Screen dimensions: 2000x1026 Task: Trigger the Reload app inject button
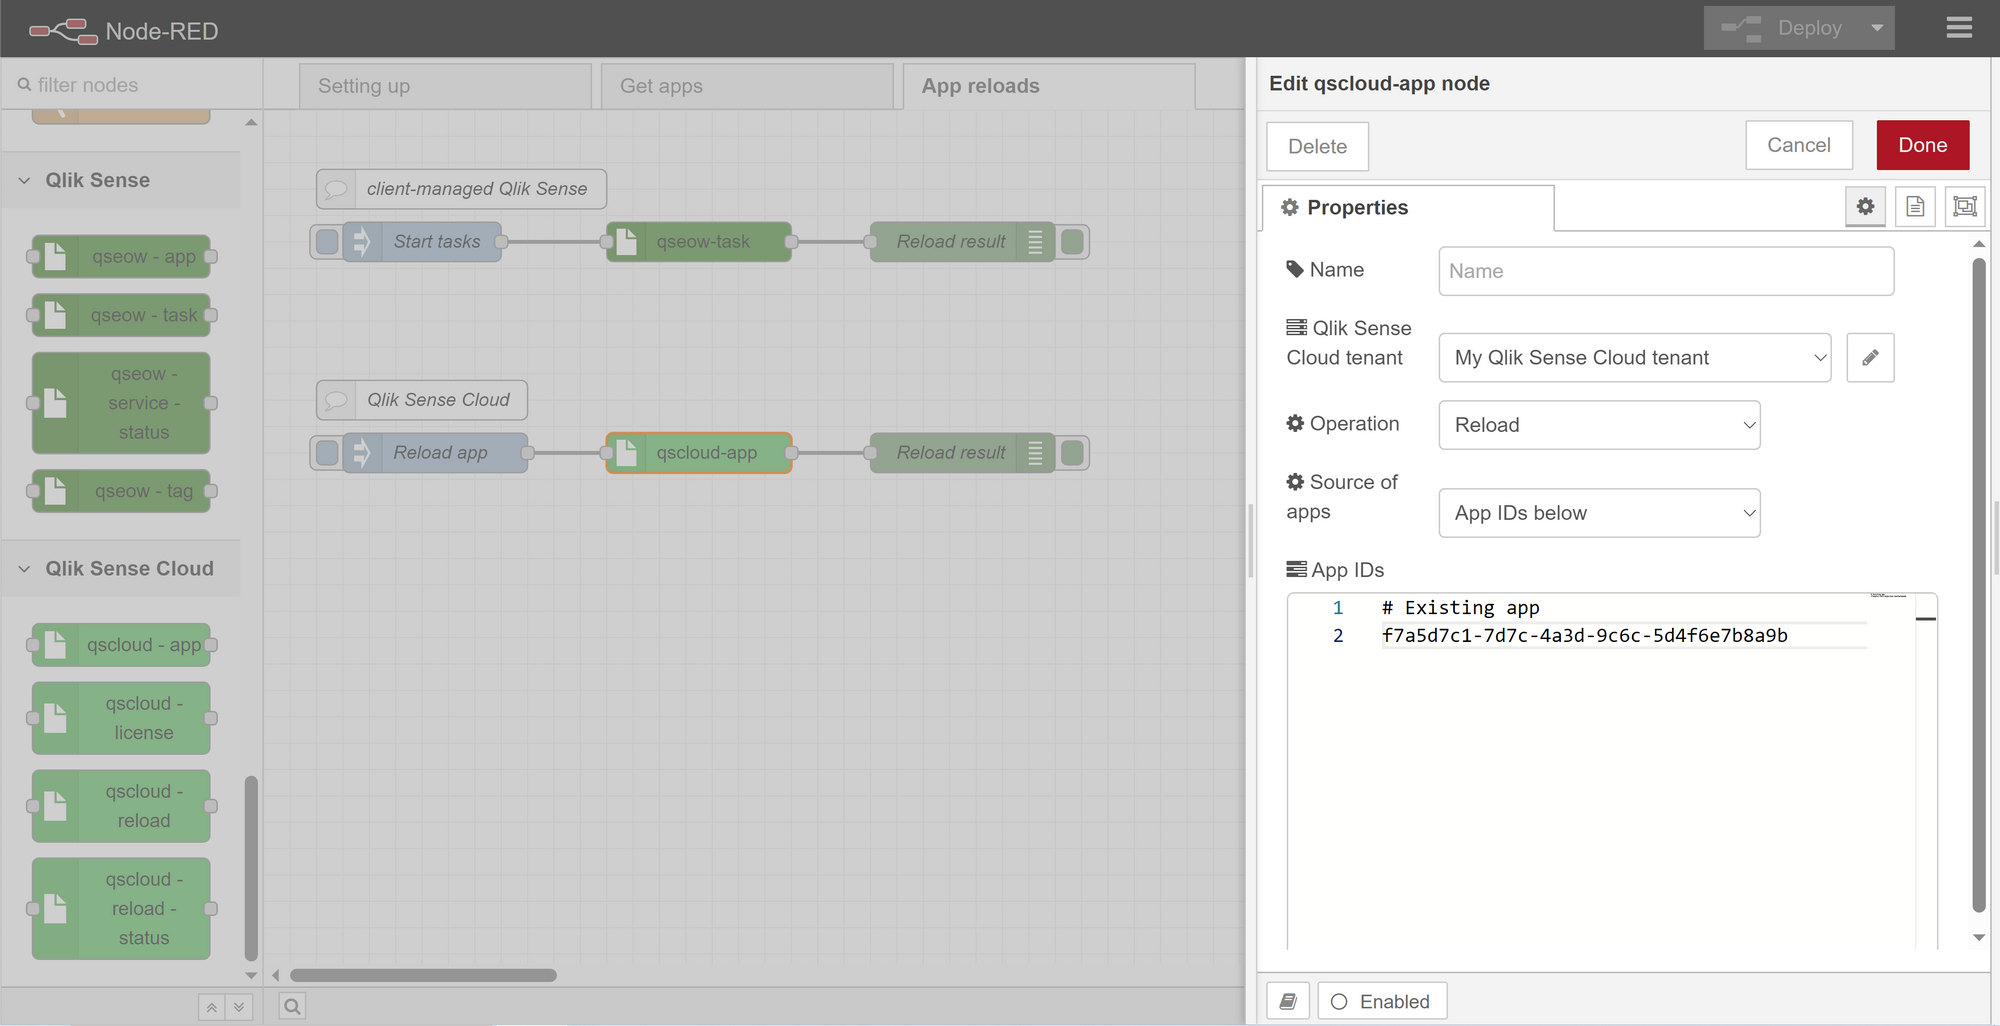pyautogui.click(x=327, y=453)
